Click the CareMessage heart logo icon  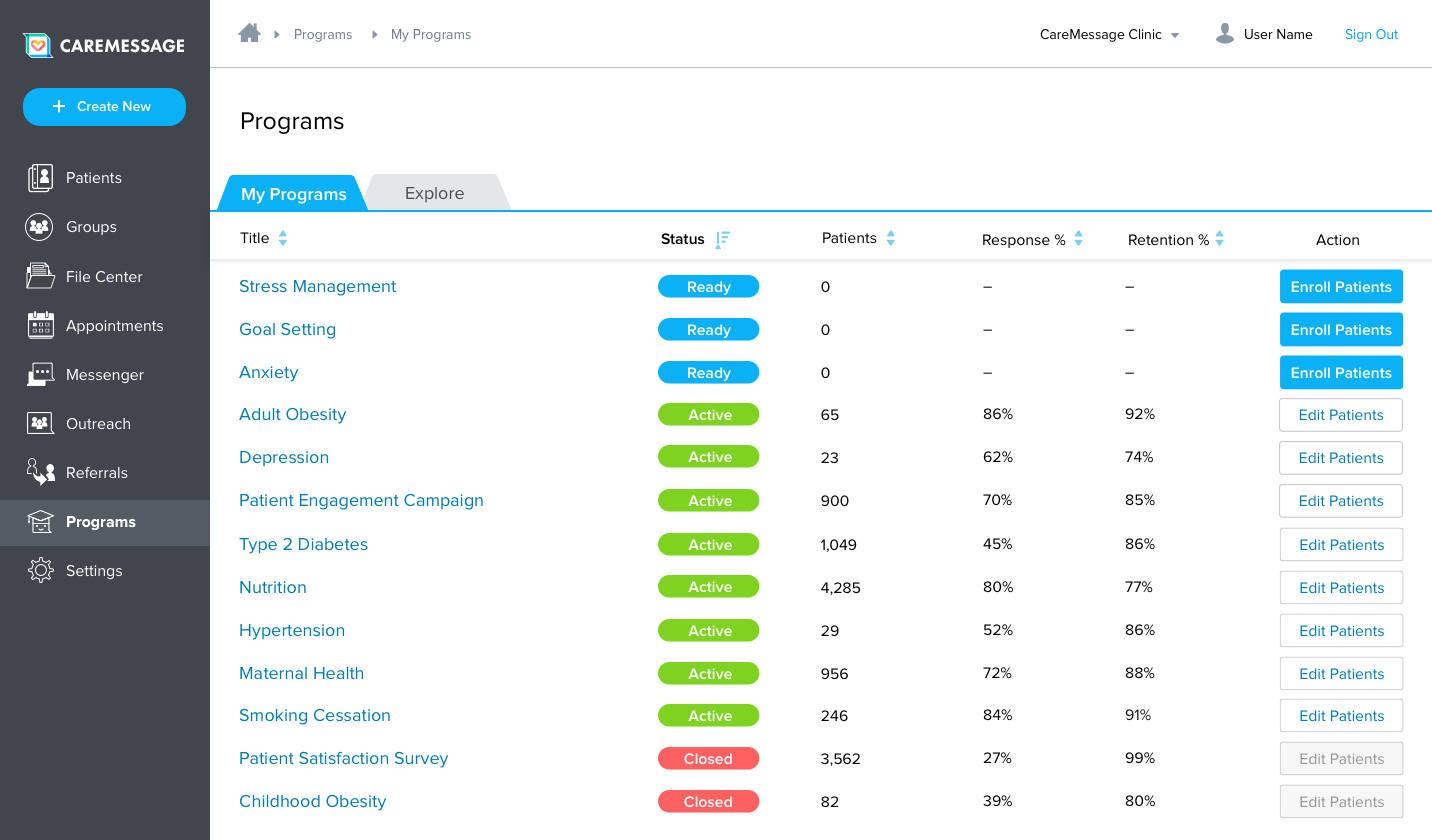tap(38, 45)
